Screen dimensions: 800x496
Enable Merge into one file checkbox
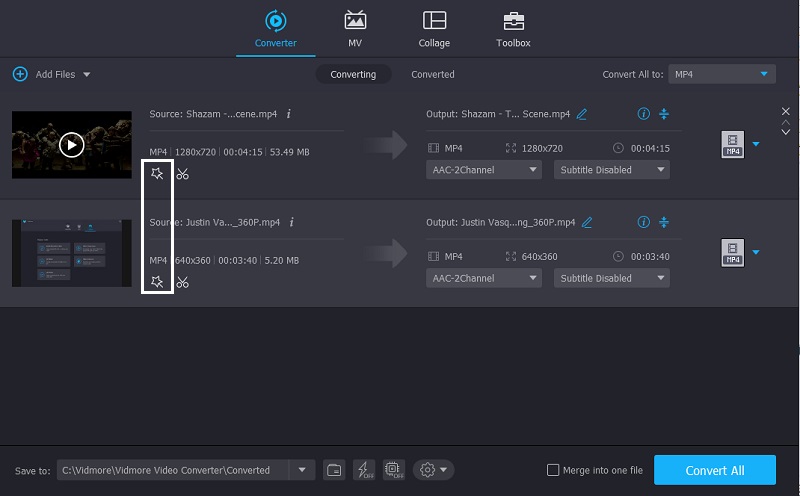pos(554,470)
